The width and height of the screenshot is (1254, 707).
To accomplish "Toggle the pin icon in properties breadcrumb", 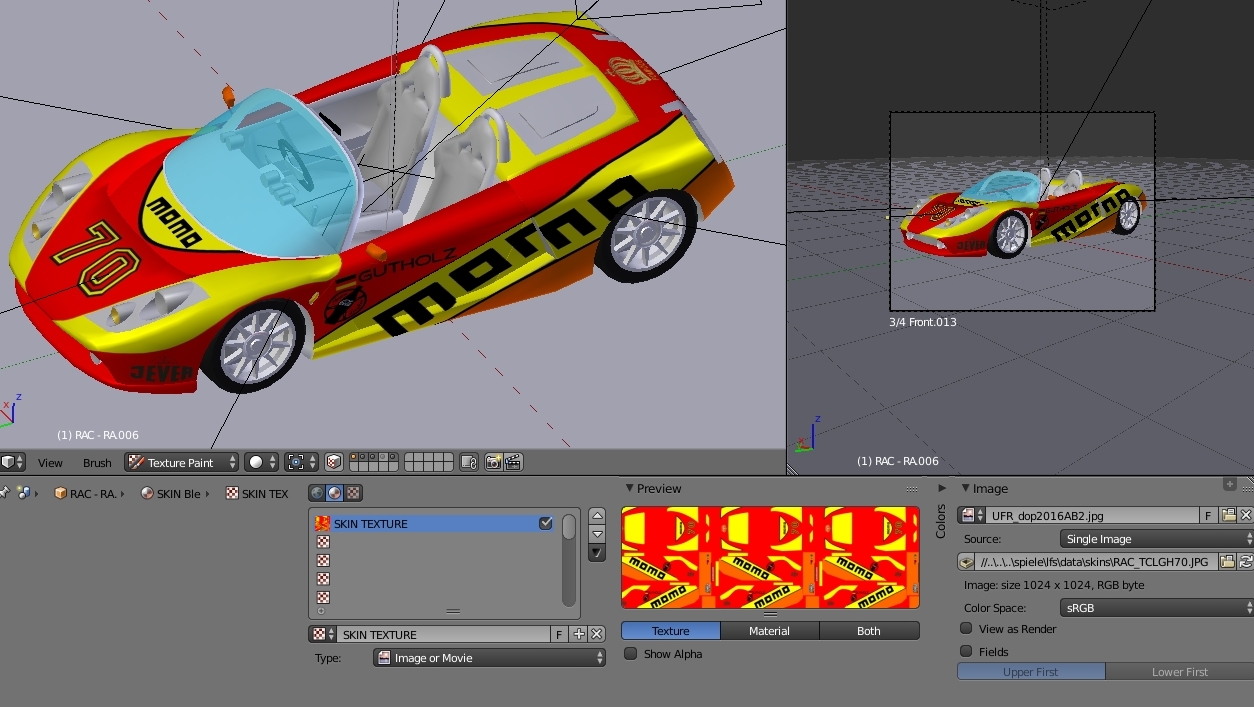I will (x=4, y=492).
